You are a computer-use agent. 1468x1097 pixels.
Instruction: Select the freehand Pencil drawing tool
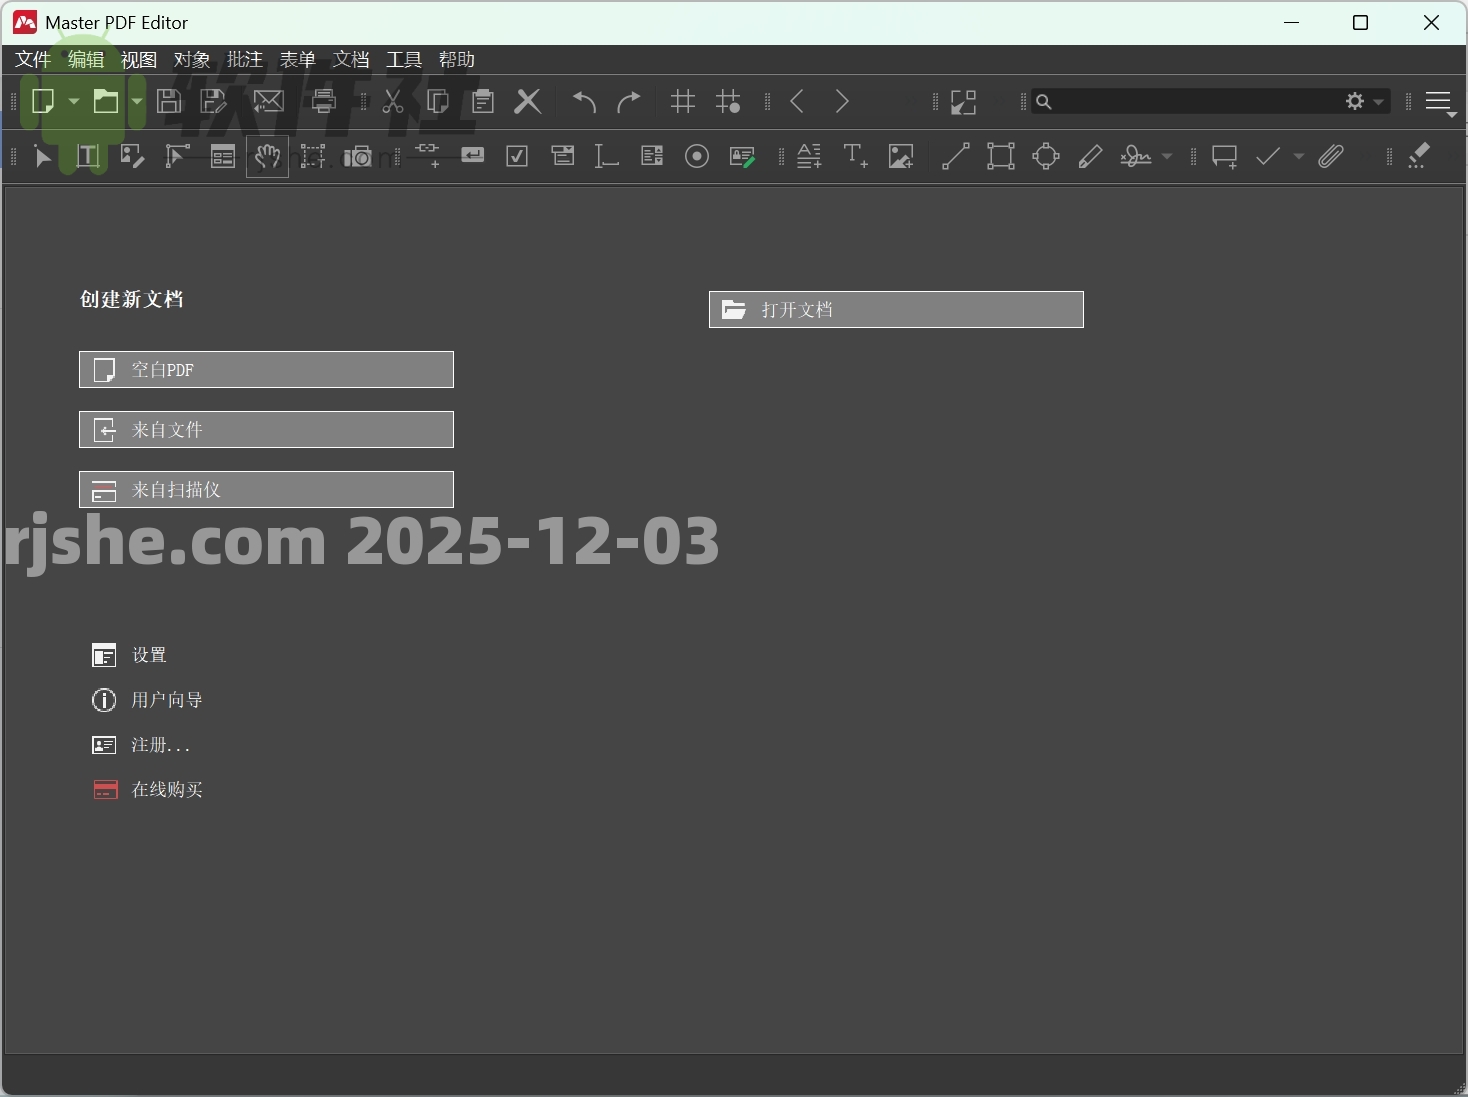[x=1089, y=156]
